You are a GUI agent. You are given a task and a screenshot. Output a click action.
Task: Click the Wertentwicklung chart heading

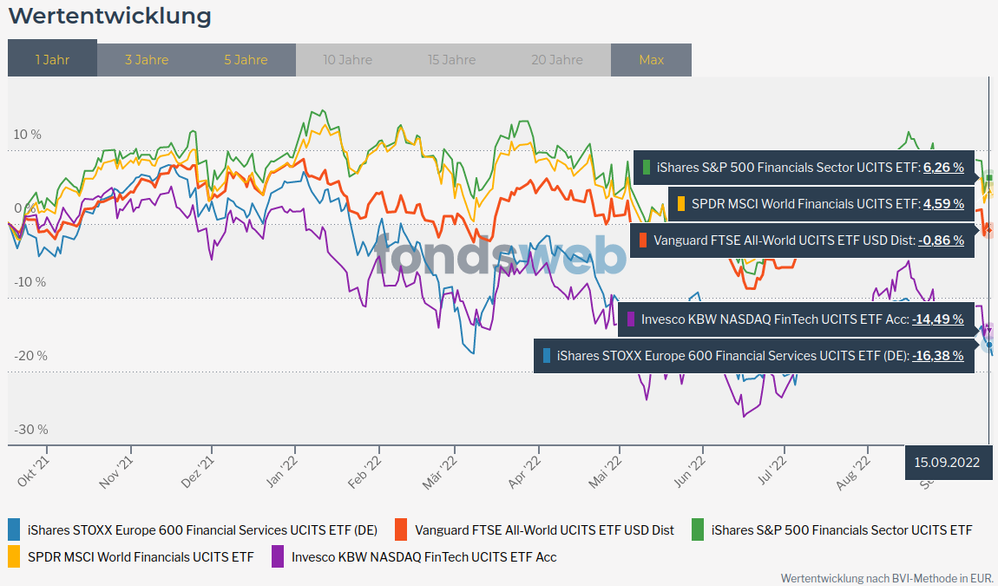(110, 16)
